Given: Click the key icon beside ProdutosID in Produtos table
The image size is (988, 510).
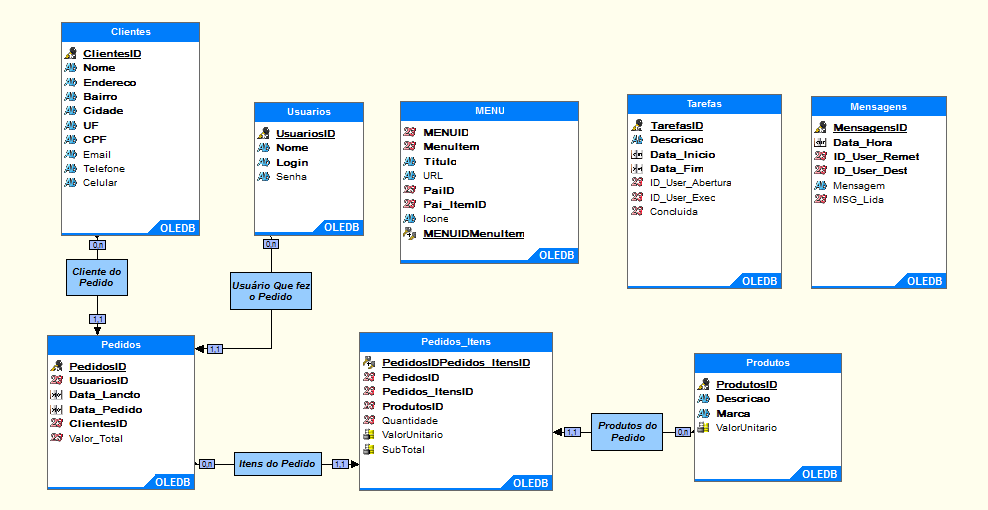Looking at the screenshot, I should [x=704, y=384].
